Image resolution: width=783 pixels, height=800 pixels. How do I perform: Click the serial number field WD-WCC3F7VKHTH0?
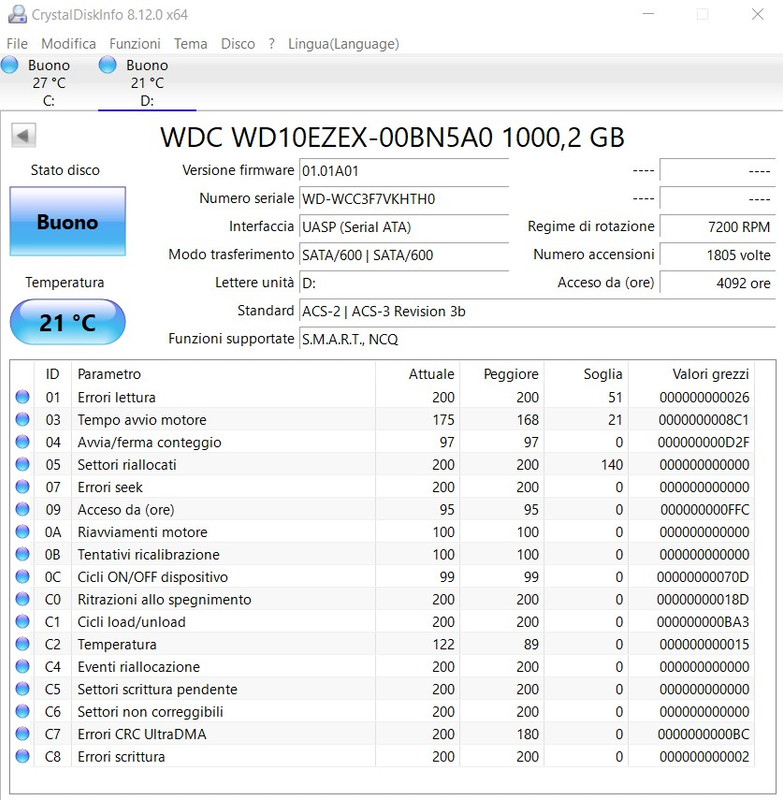[404, 198]
